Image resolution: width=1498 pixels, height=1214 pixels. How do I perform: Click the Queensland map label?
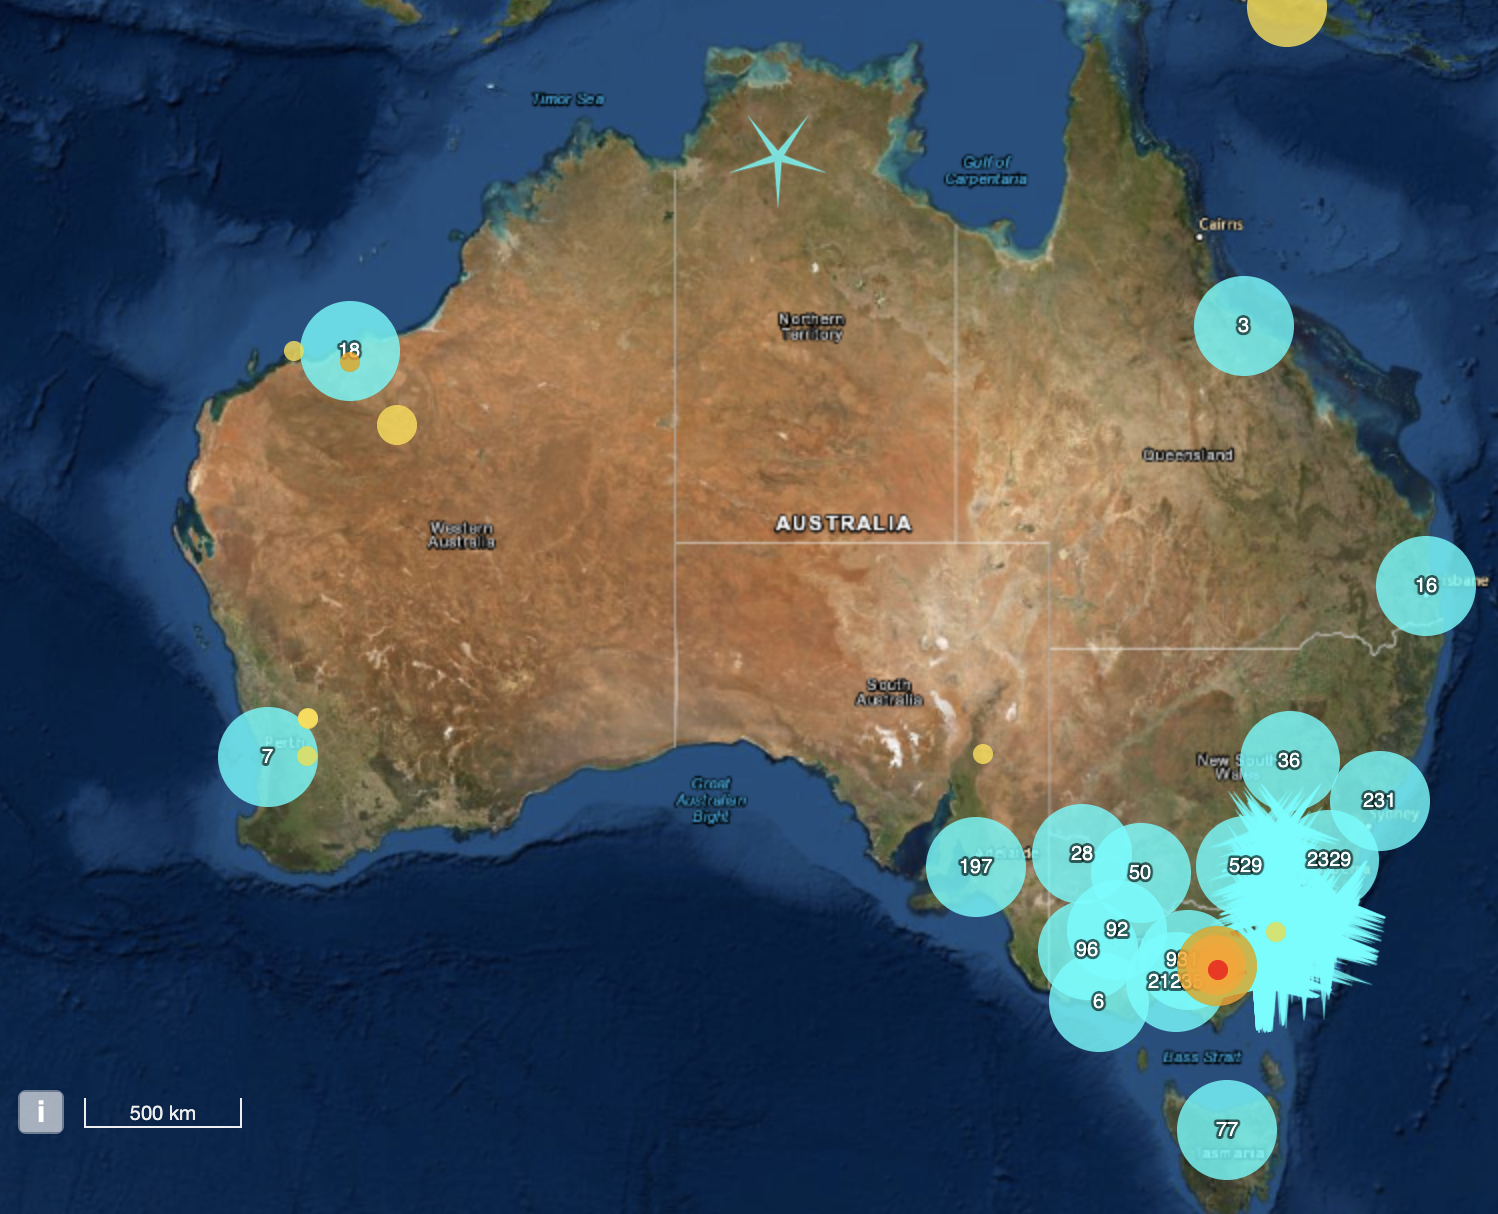[1188, 455]
